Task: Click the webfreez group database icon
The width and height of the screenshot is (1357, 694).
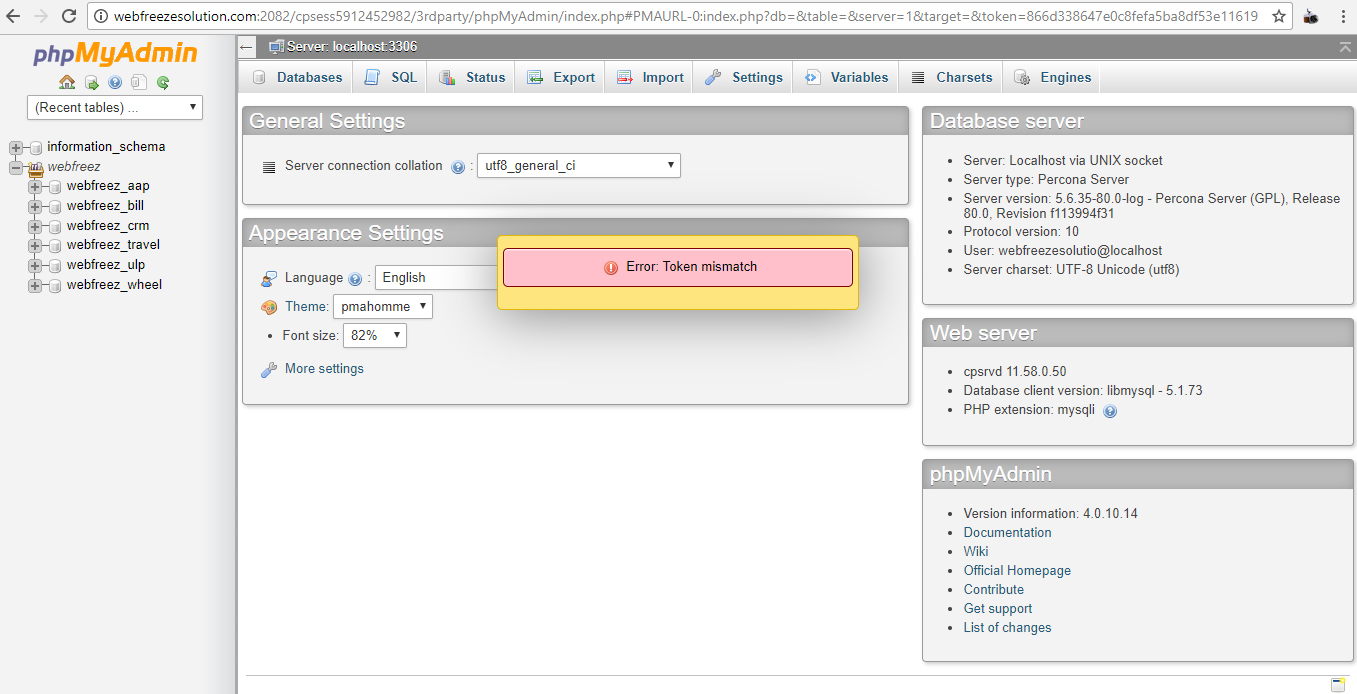Action: (36, 168)
